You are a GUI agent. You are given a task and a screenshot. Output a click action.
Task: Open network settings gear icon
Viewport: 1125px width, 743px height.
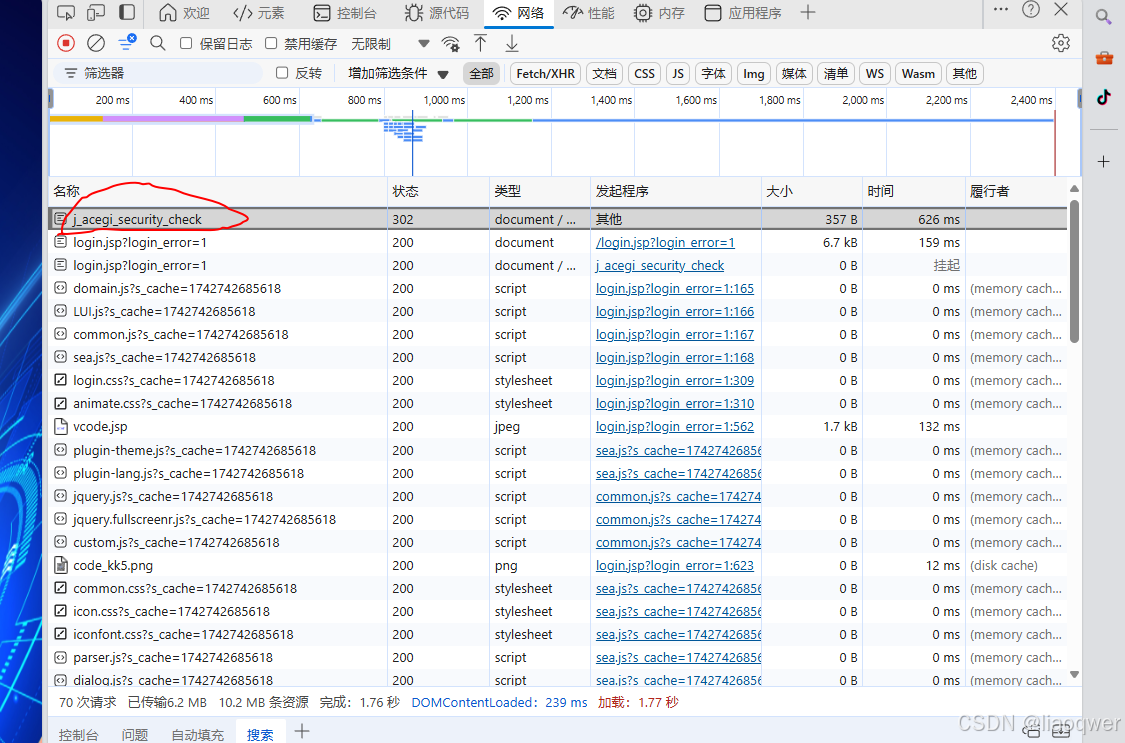[x=1060, y=44]
